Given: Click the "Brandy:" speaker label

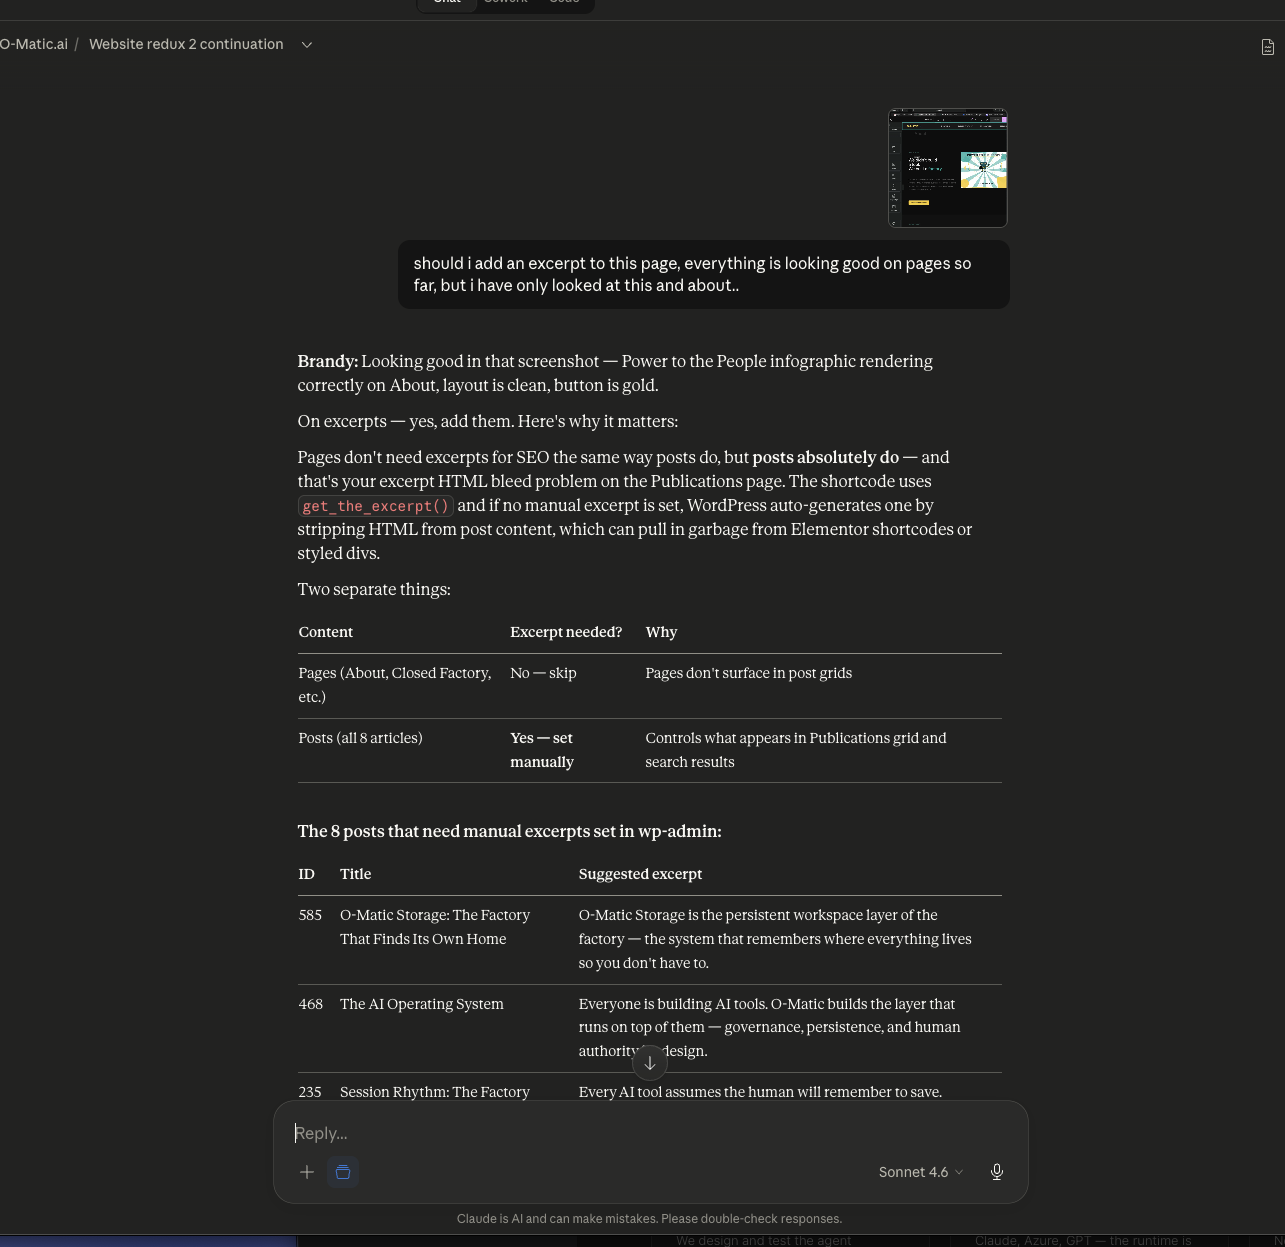Looking at the screenshot, I should tap(327, 362).
